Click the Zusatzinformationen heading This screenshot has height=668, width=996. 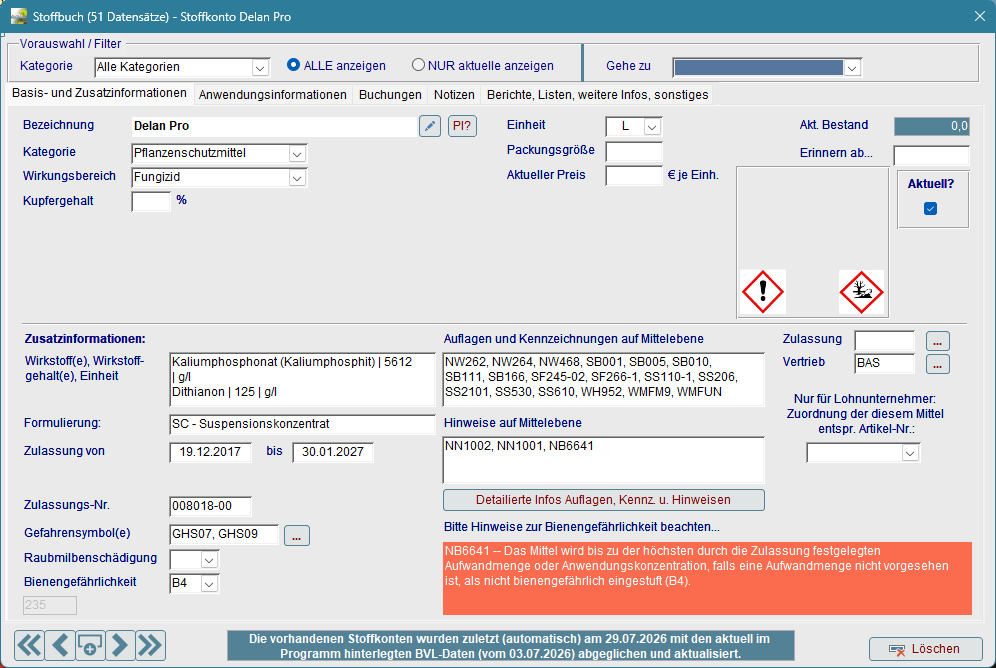(x=84, y=339)
